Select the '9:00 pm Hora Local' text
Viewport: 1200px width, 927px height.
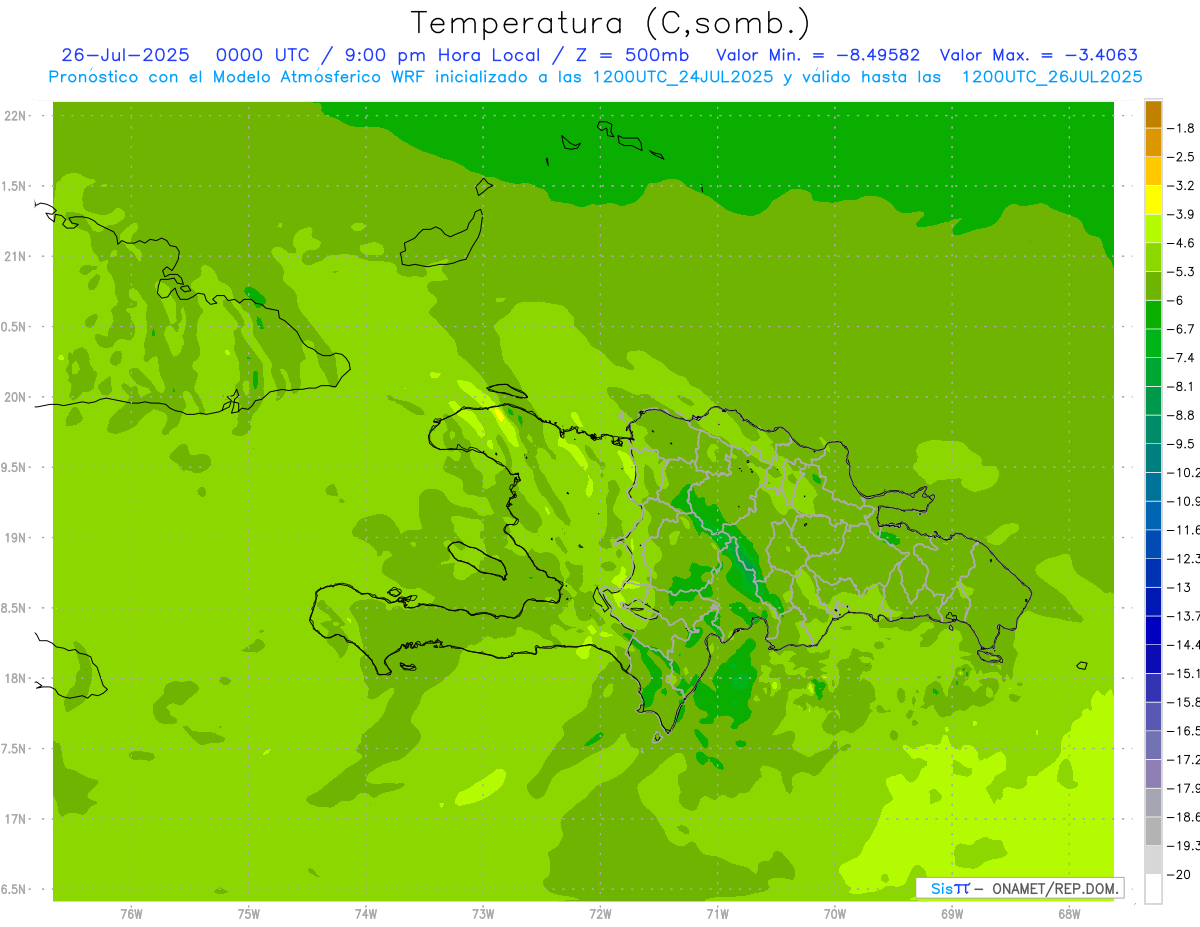(442, 55)
